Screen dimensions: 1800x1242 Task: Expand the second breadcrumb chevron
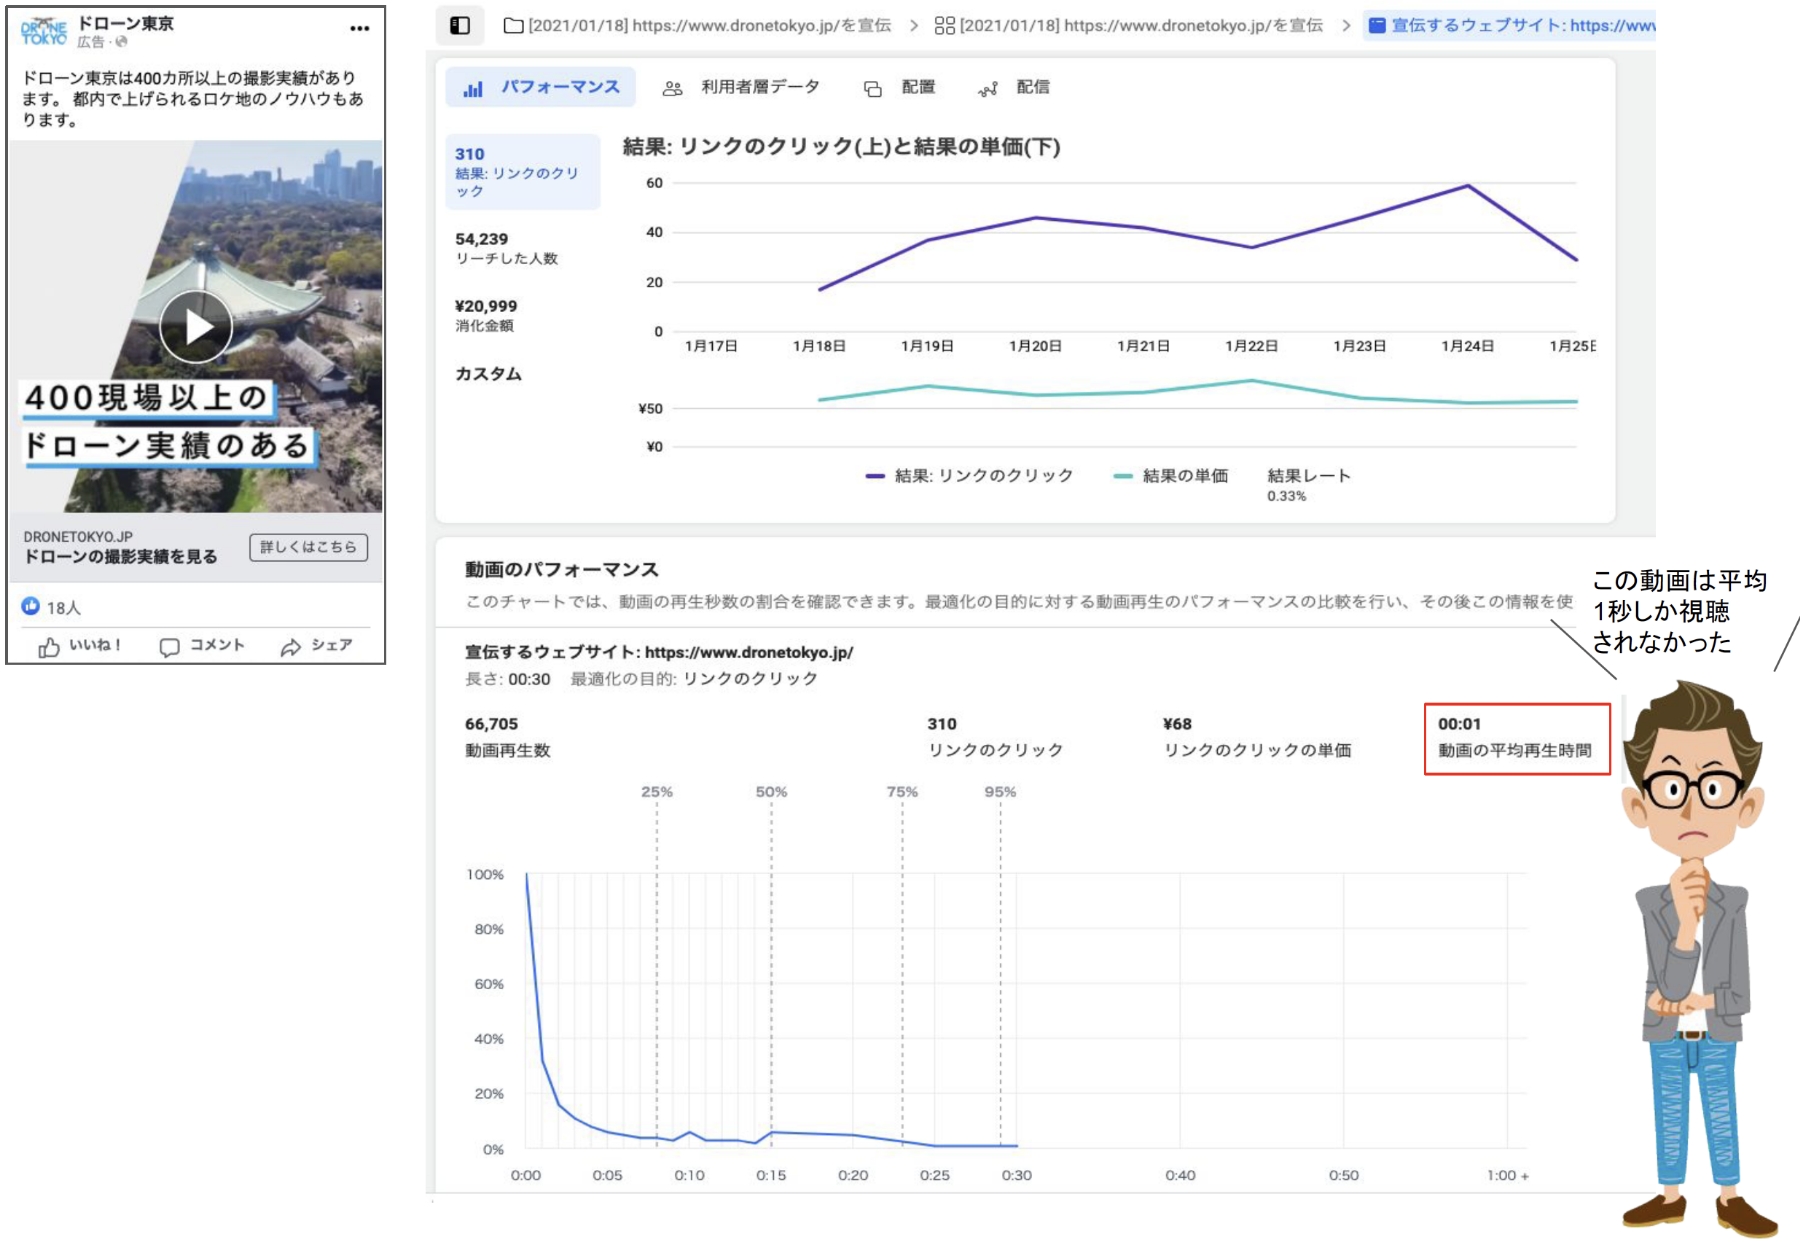tap(1346, 26)
